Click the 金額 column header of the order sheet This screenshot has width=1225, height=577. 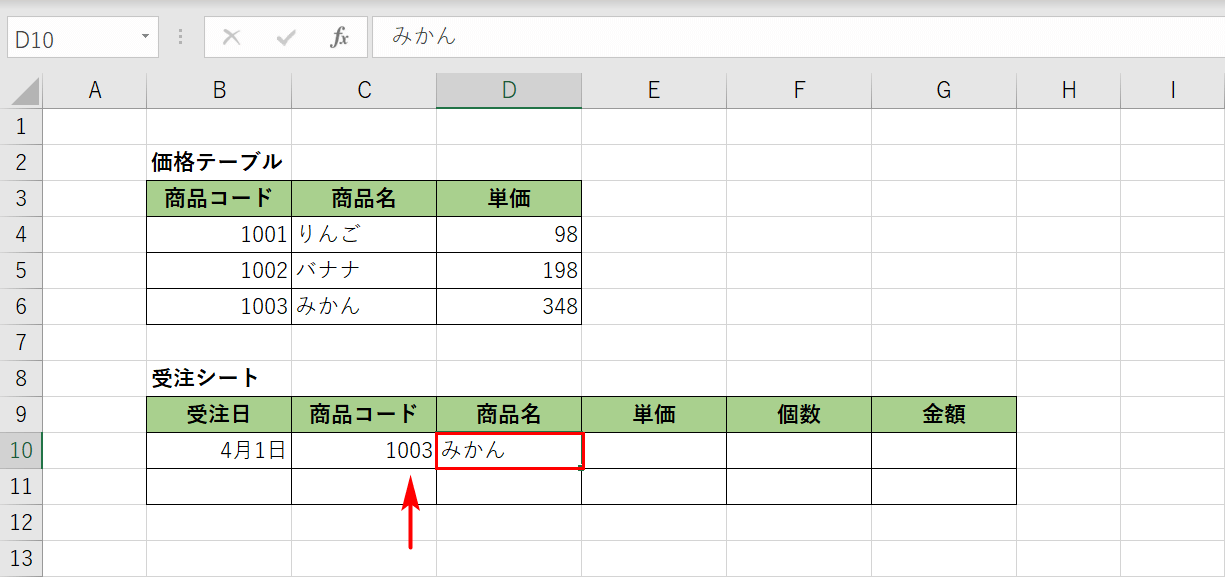pyautogui.click(x=943, y=414)
